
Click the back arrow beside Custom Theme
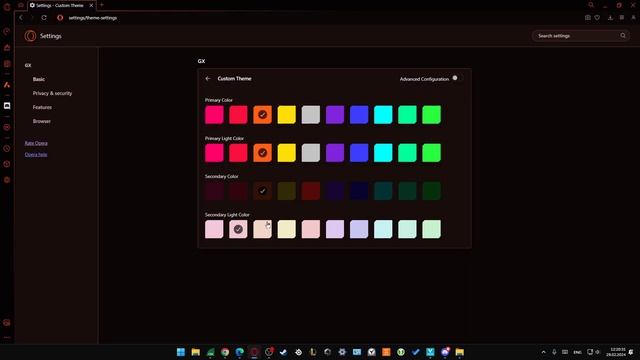tap(208, 78)
